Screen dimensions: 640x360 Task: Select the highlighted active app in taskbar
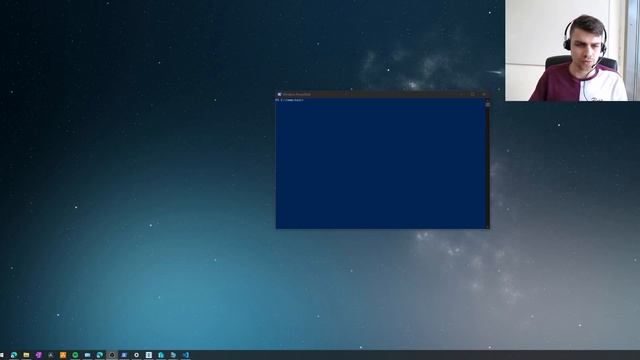(112, 355)
